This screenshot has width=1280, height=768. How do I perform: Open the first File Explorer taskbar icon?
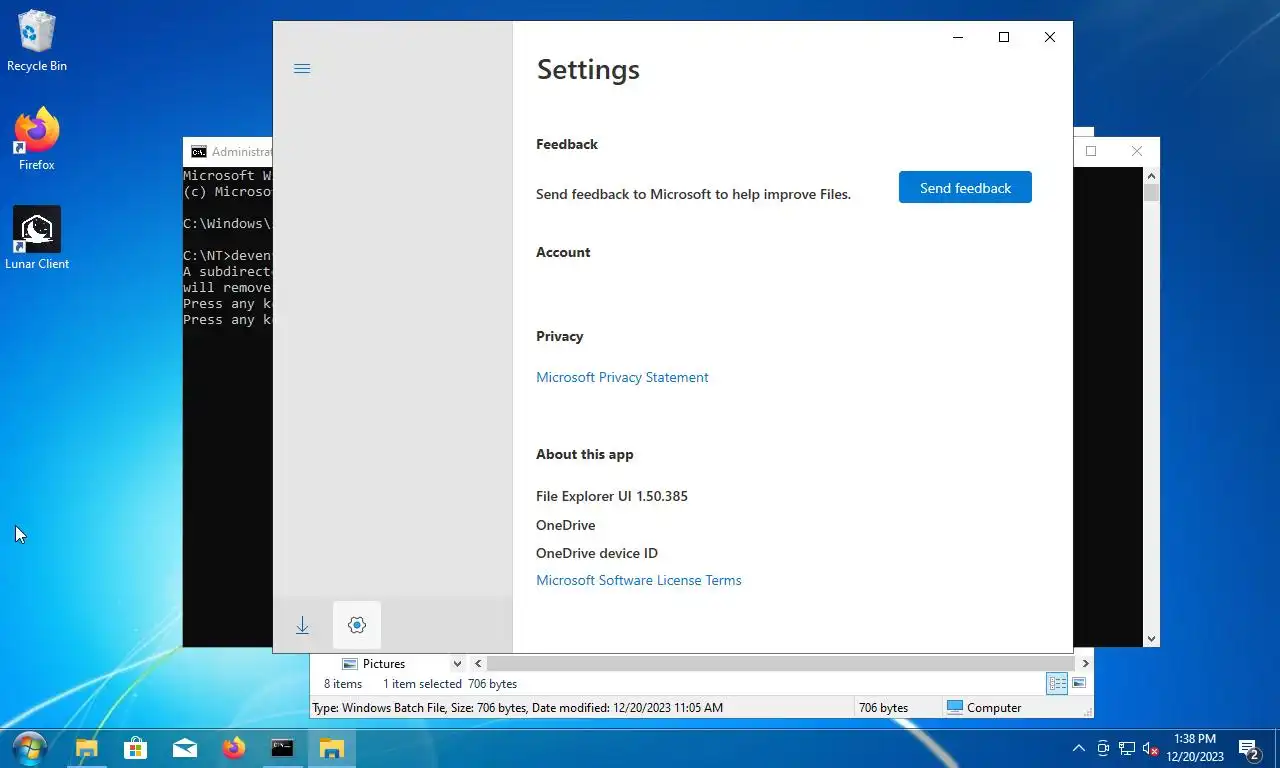[x=87, y=748]
